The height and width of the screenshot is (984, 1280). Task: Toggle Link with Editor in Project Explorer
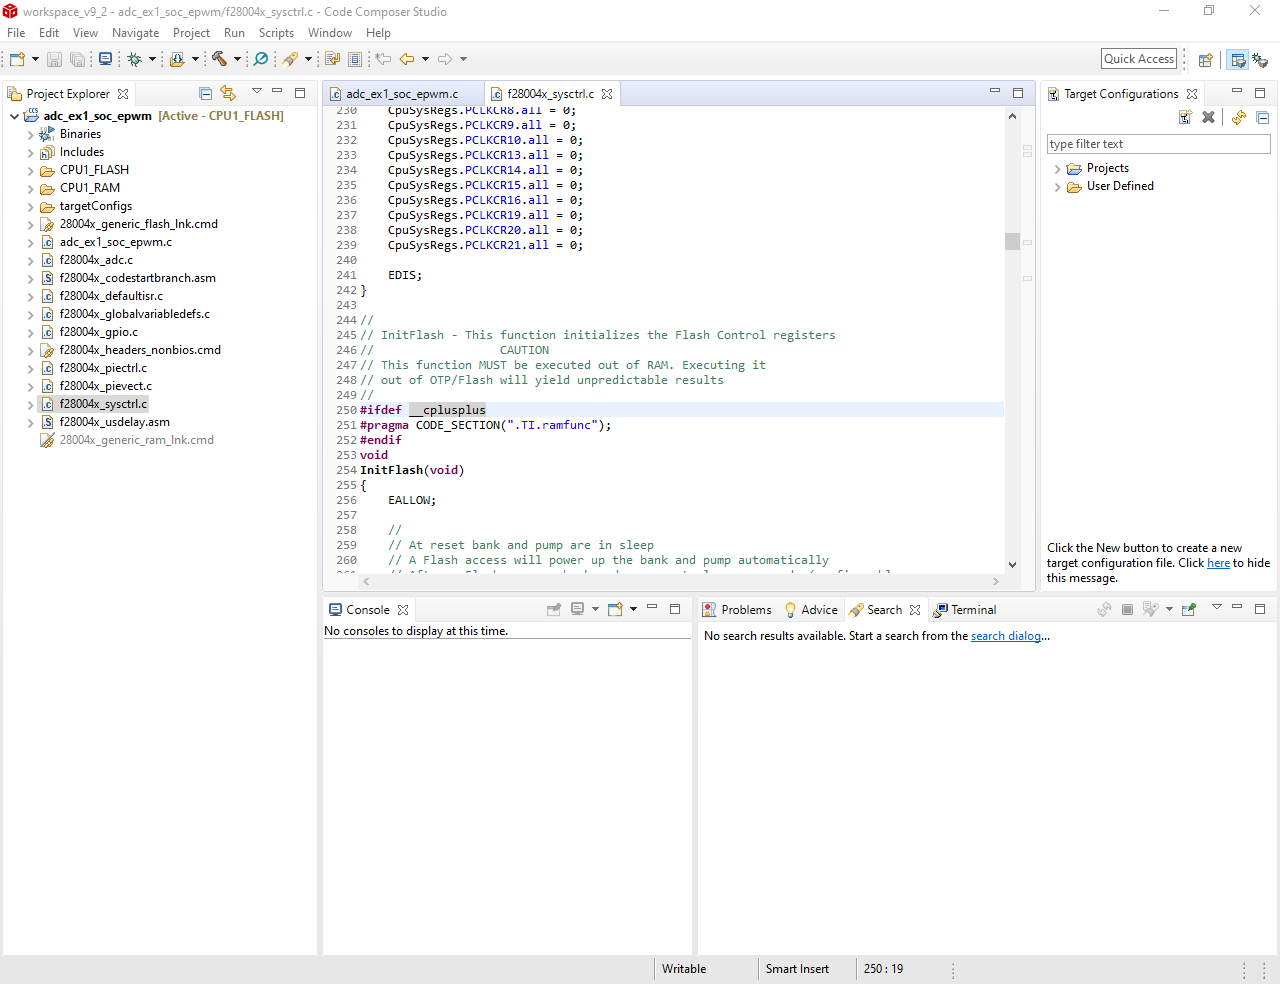pos(228,93)
